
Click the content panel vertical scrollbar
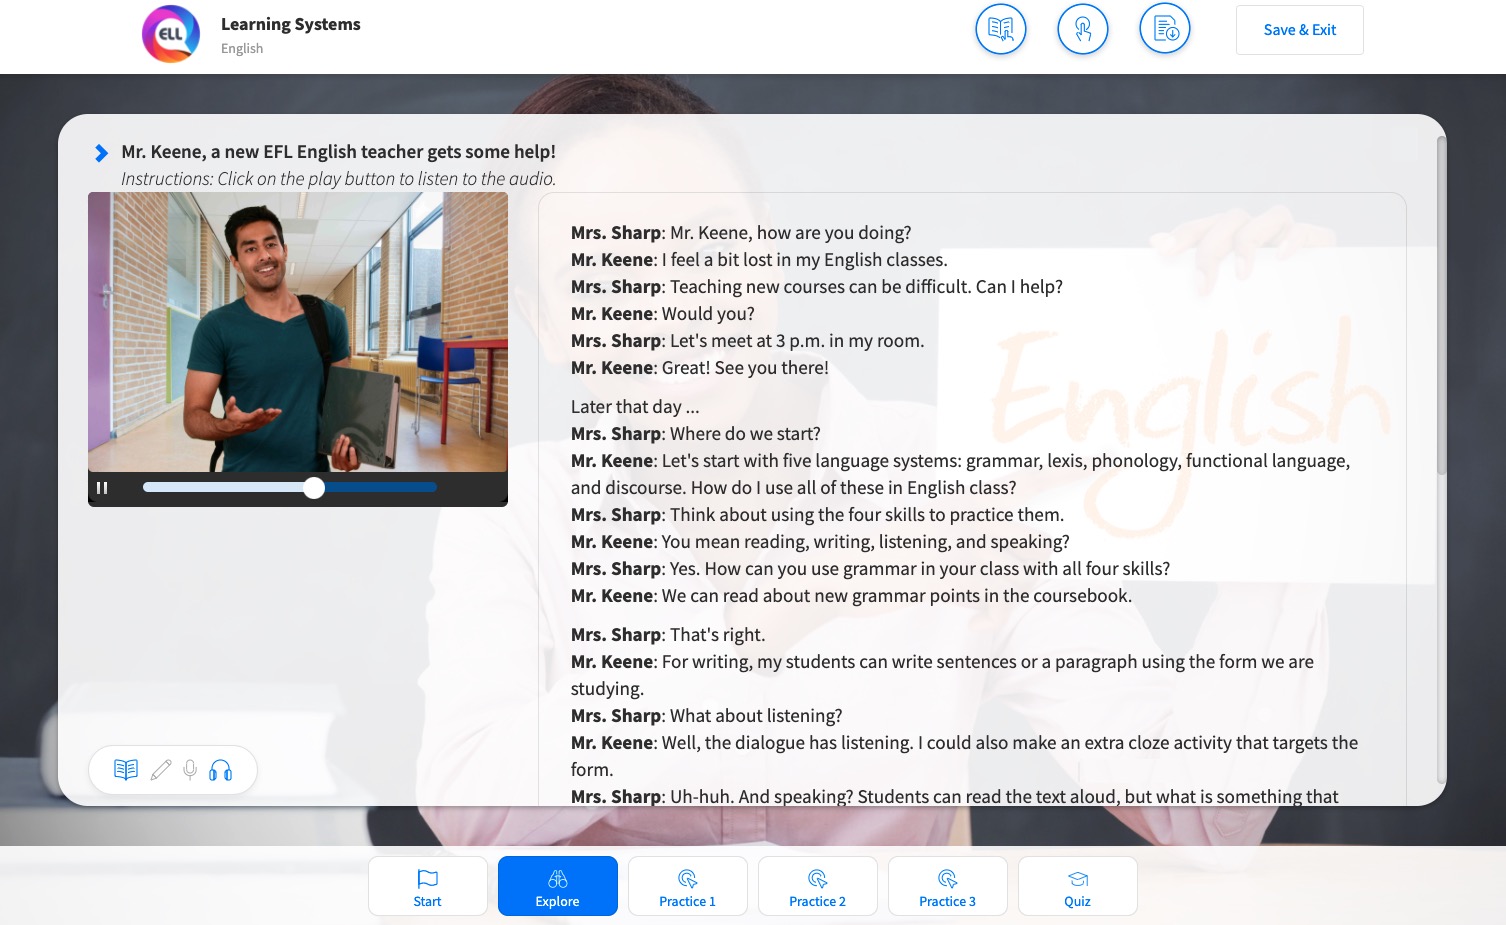(x=1441, y=305)
